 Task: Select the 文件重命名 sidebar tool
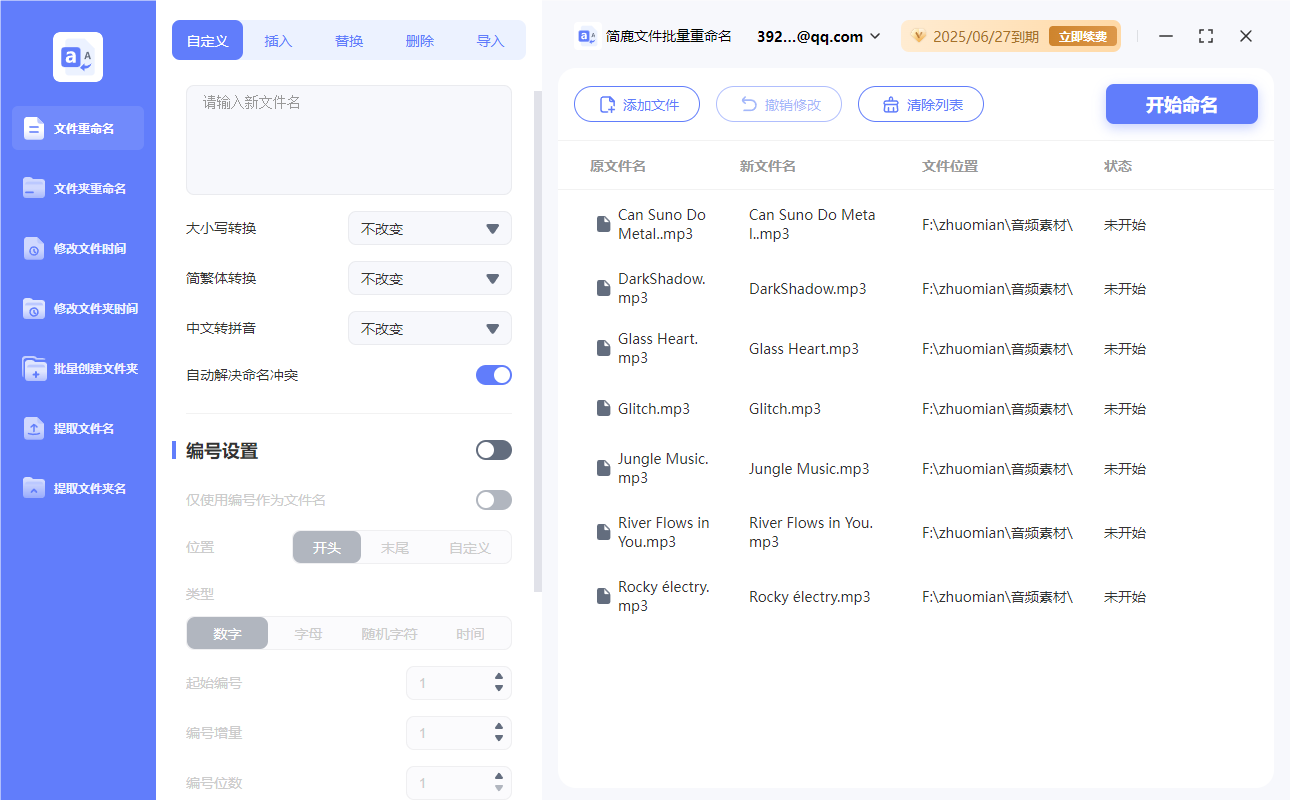click(77, 128)
